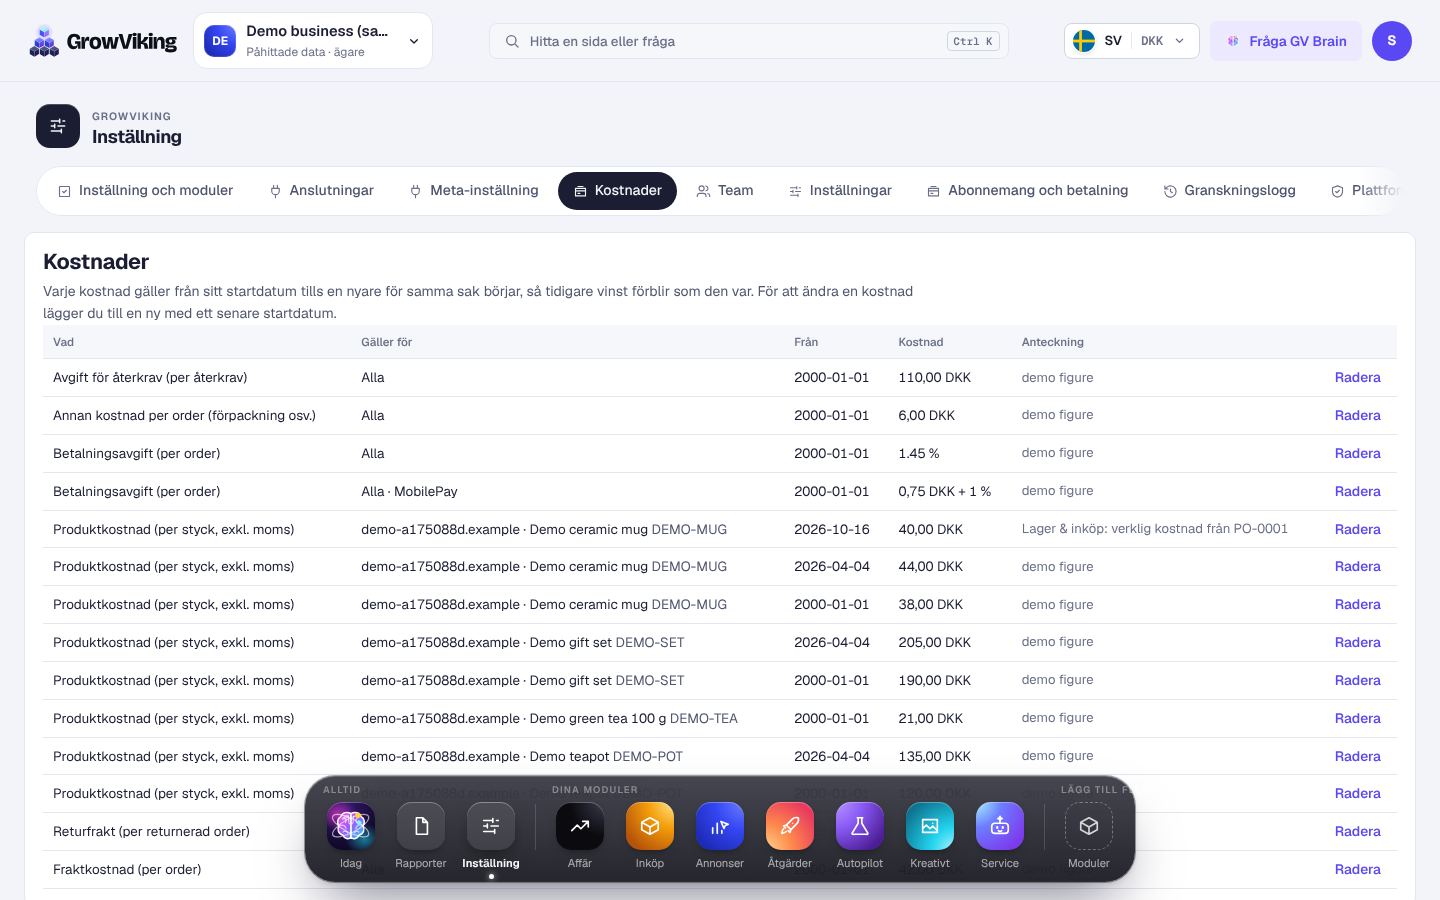The width and height of the screenshot is (1440, 900).
Task: Open the user avatar S menu
Action: (x=1391, y=41)
